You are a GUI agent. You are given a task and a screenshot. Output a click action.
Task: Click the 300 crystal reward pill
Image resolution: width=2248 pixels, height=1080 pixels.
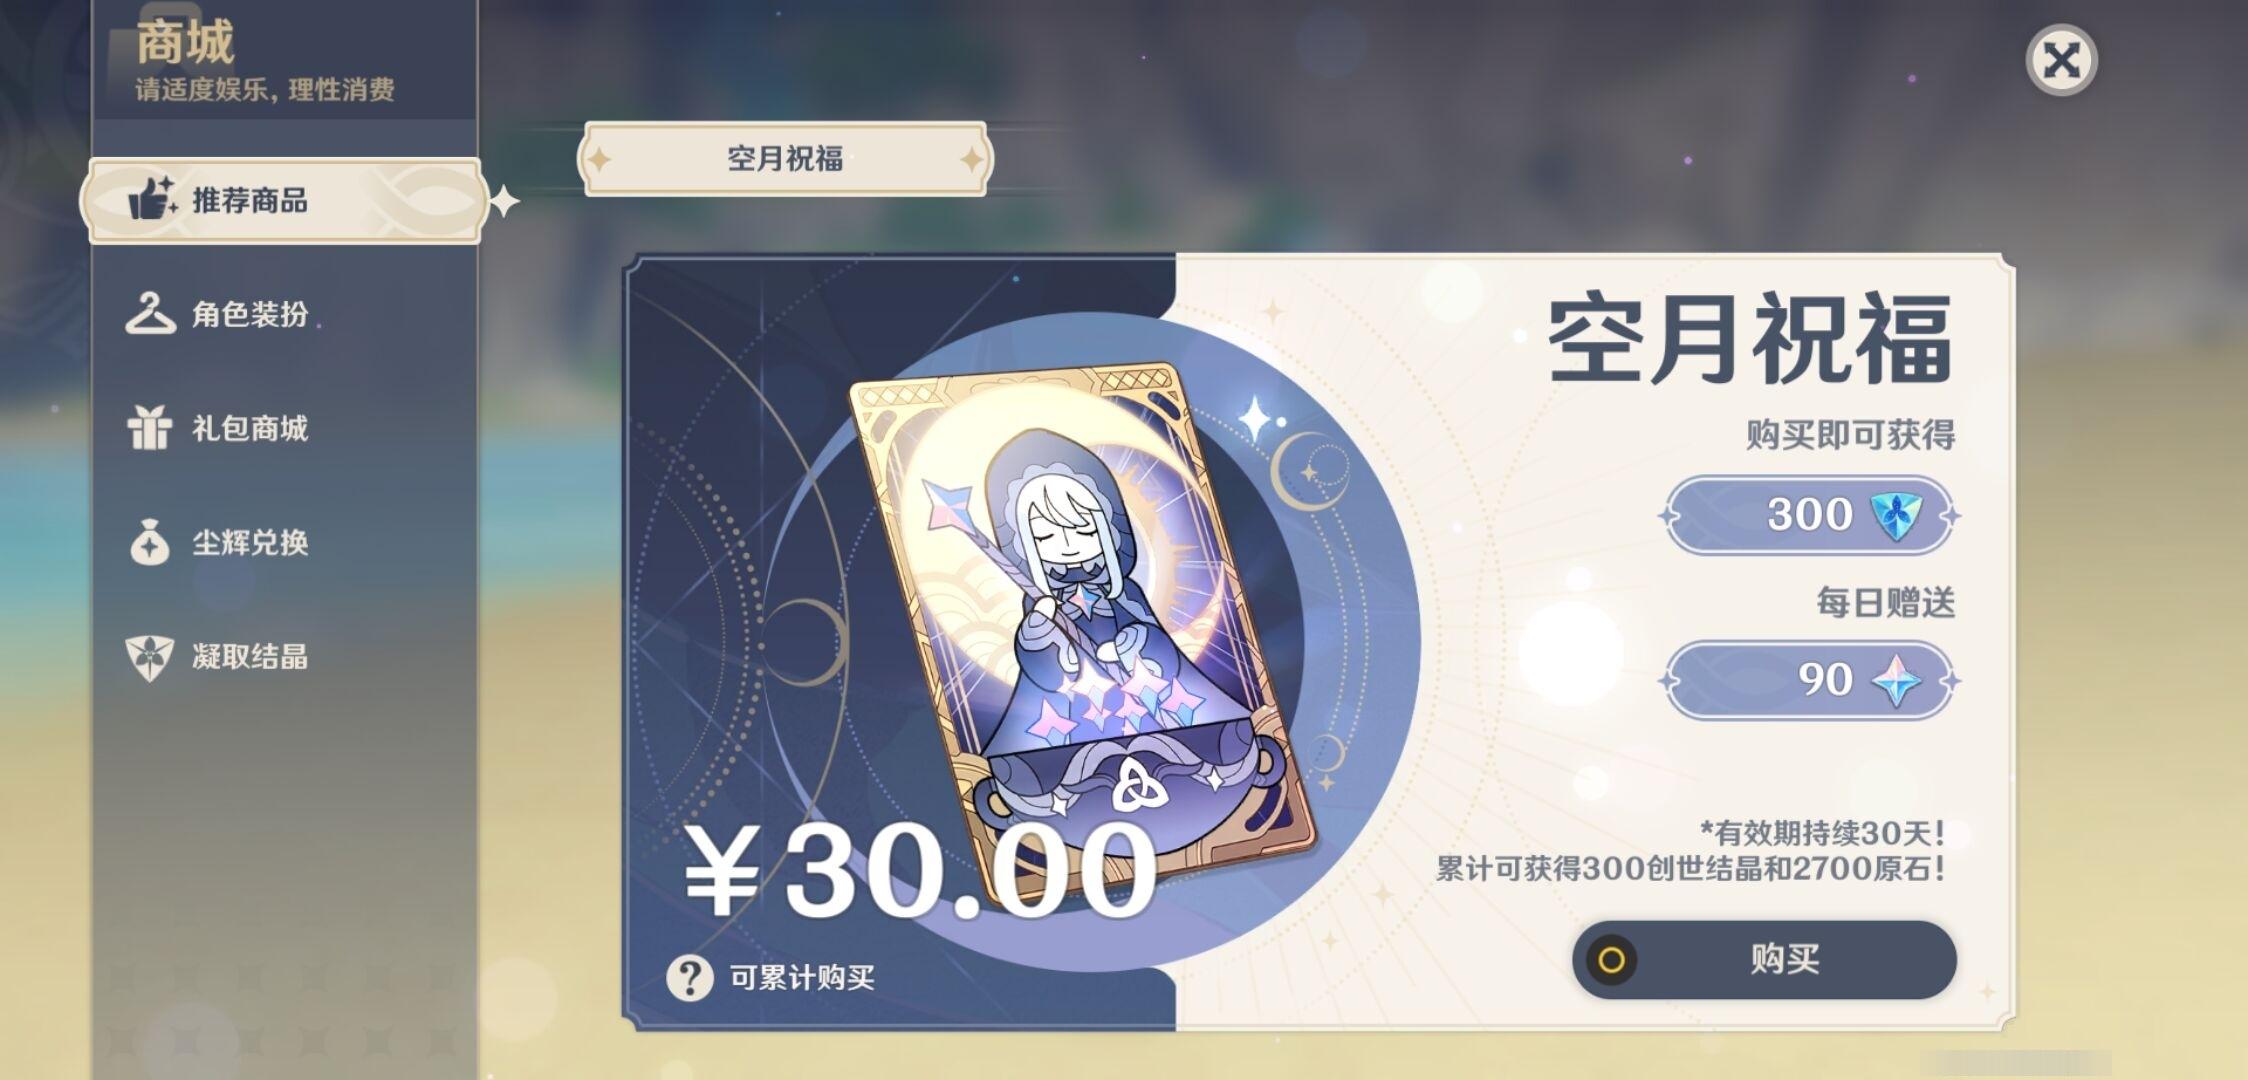(1809, 515)
